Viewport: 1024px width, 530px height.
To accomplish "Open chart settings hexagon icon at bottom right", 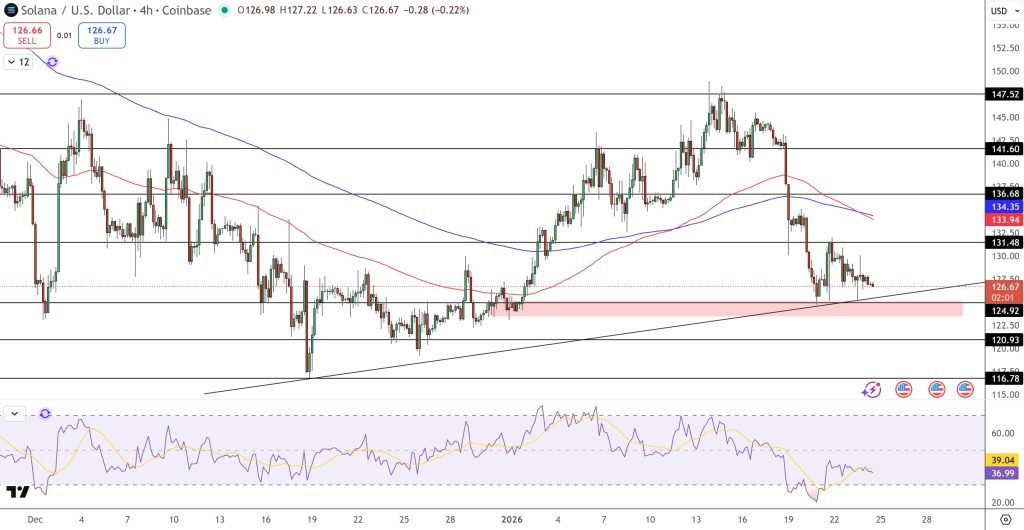I will coord(1005,520).
